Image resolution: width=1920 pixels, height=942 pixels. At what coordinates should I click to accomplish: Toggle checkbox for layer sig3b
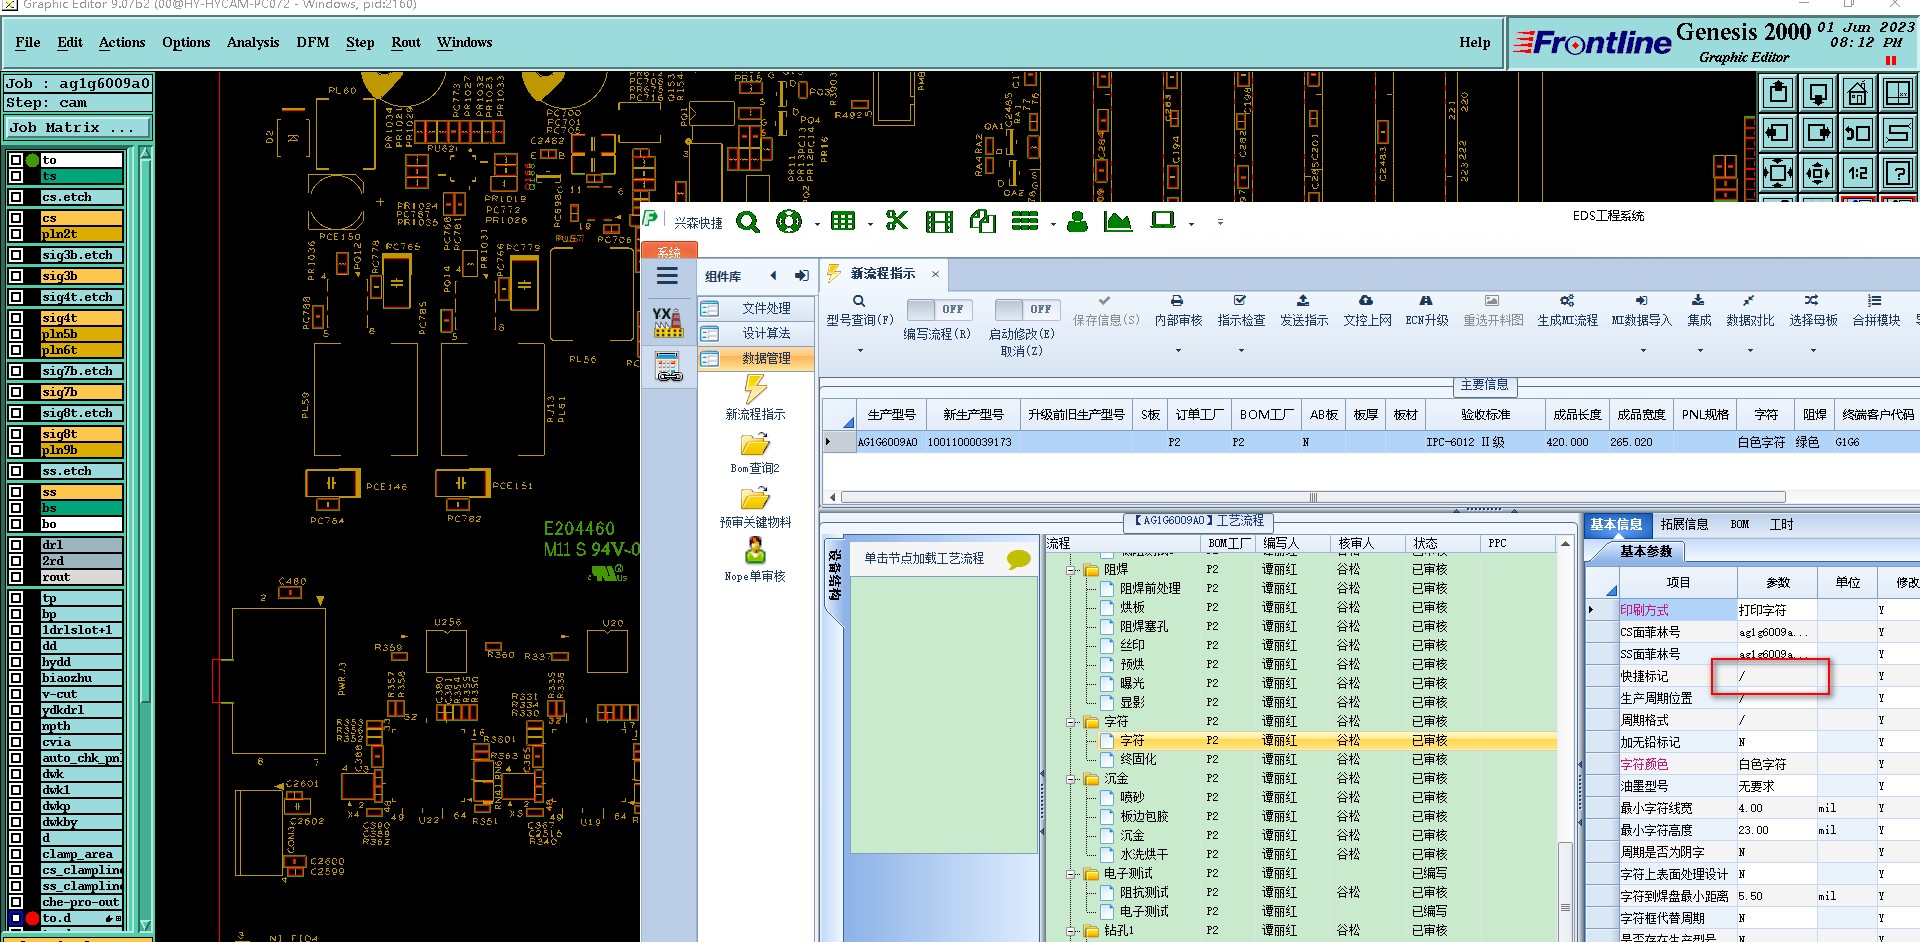(x=16, y=276)
